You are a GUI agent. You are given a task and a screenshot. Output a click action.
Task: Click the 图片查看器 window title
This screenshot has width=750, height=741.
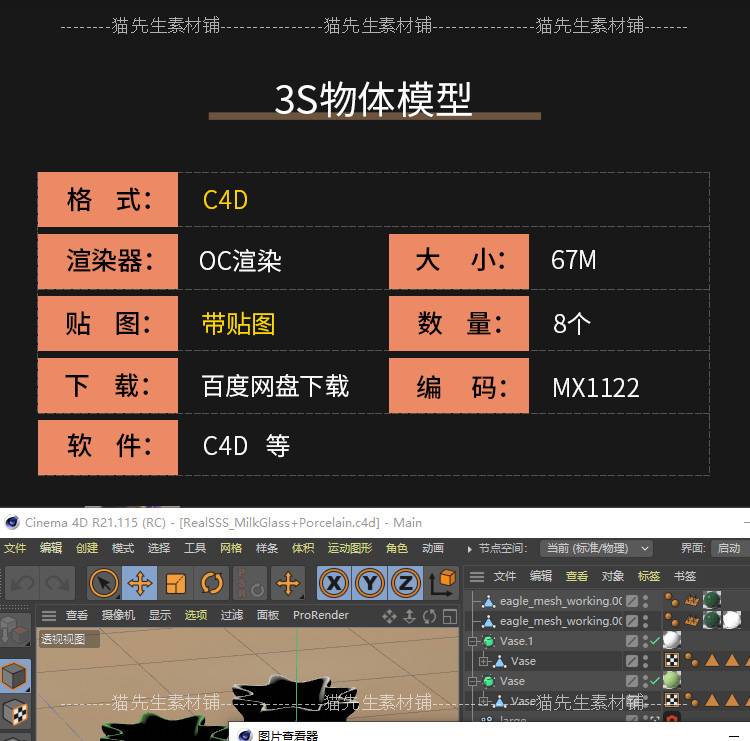(287, 735)
